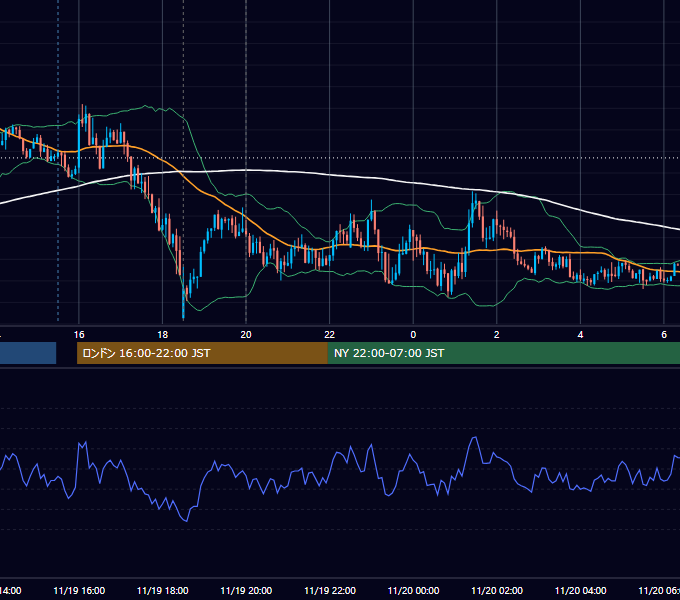Click the 11/19 16:00 date label
The height and width of the screenshot is (600, 680).
[79, 590]
